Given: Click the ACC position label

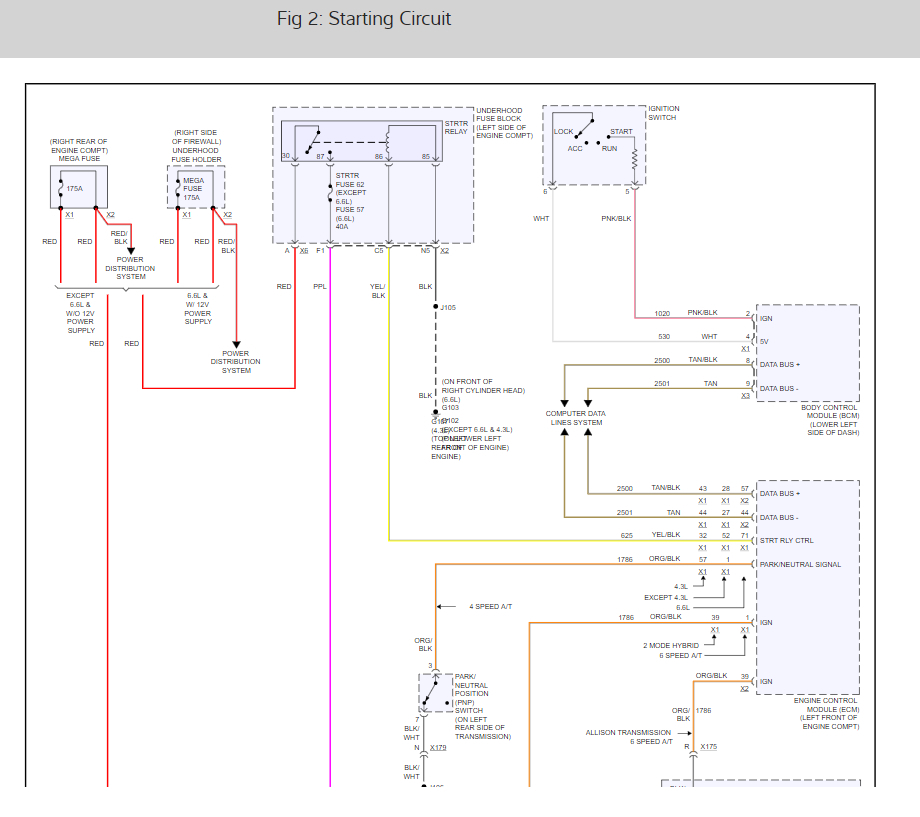Looking at the screenshot, I should pos(575,148).
